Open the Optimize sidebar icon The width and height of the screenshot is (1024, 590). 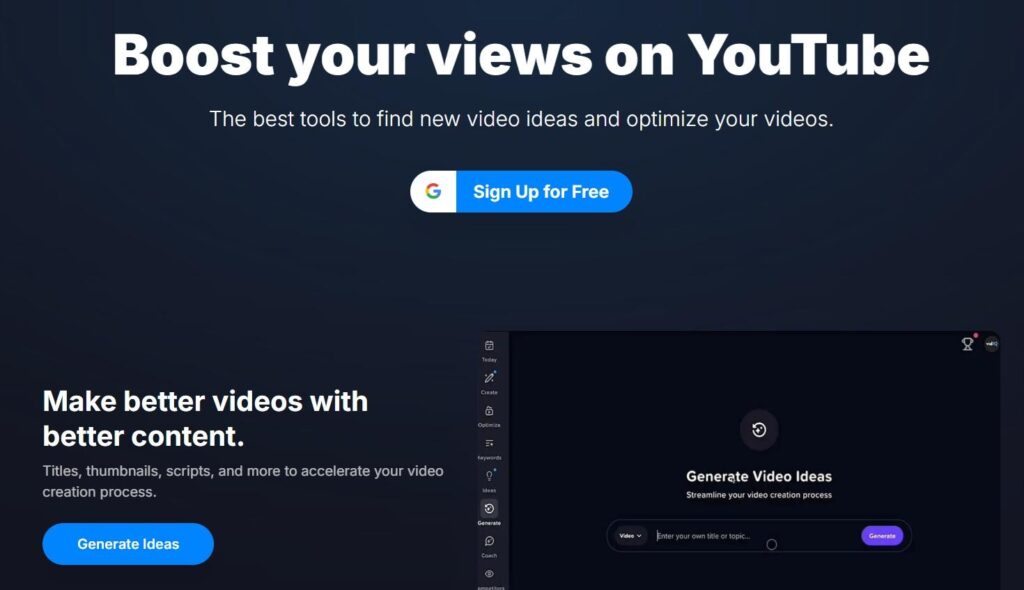[489, 411]
